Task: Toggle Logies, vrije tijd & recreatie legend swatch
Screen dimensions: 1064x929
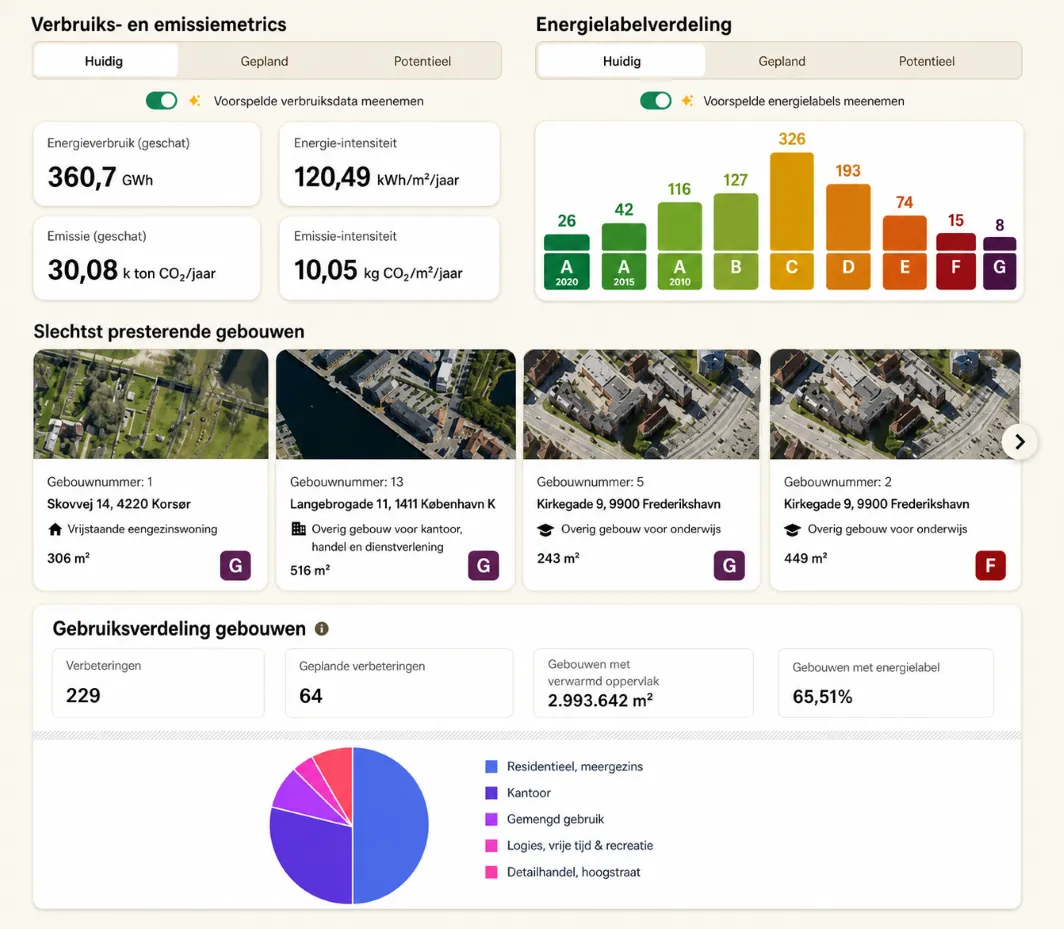Action: pyautogui.click(x=491, y=846)
